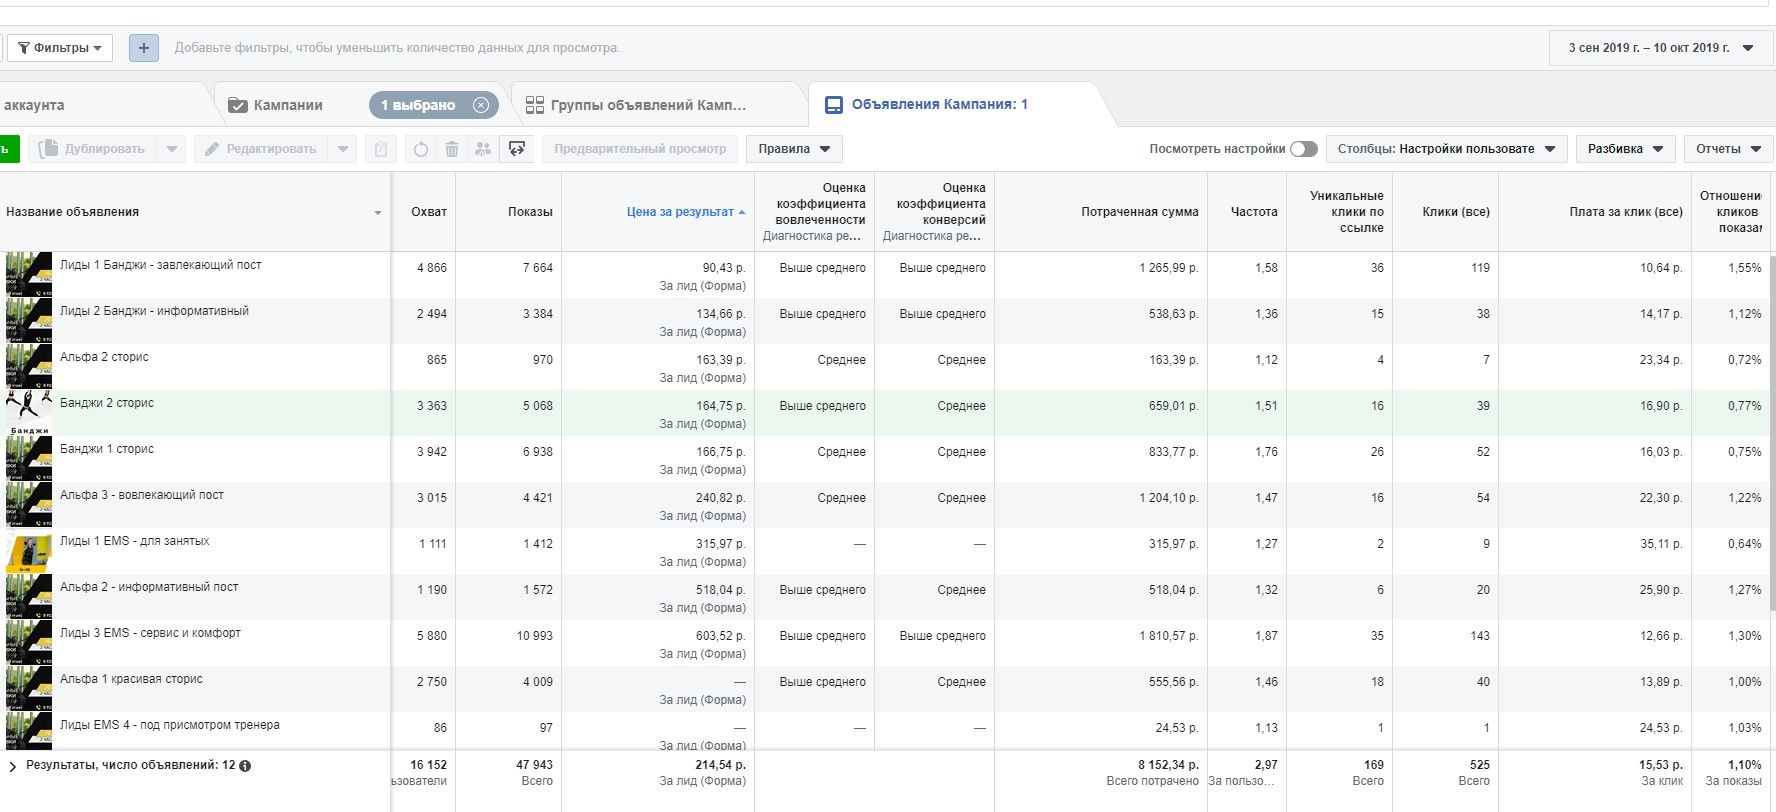Click the trash delete icon
Image resolution: width=1776 pixels, height=812 pixels.
[452, 149]
